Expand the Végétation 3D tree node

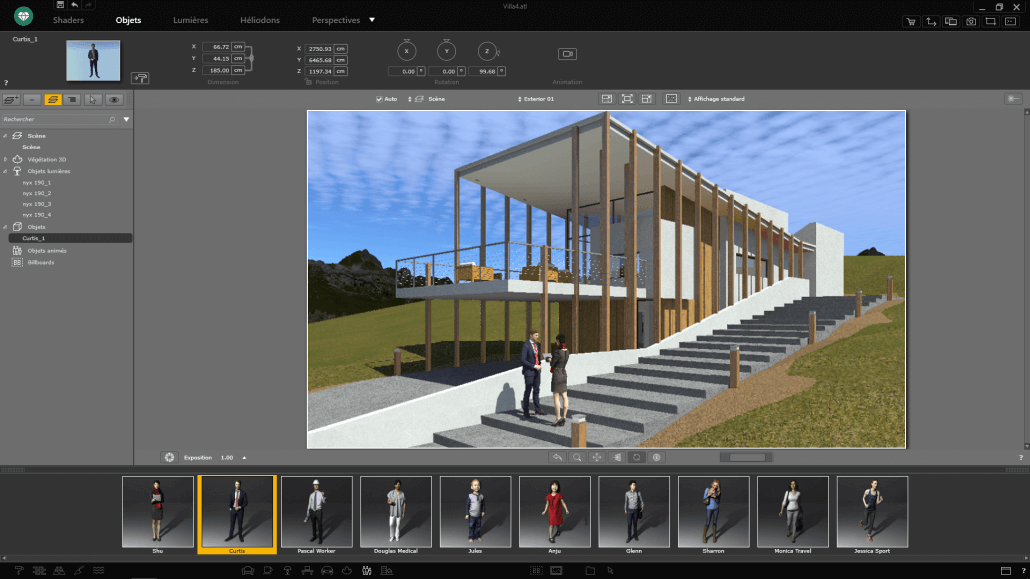[6, 158]
